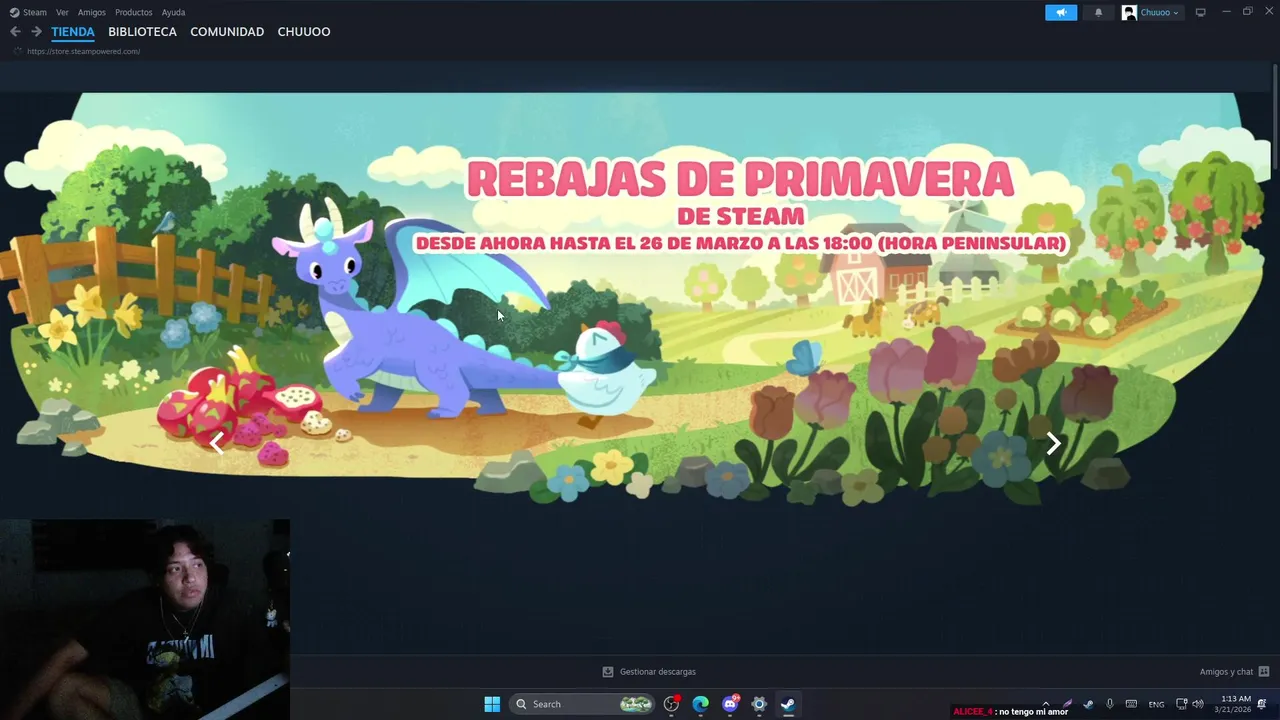Switch to the BIBLIOTECA tab

(x=142, y=32)
